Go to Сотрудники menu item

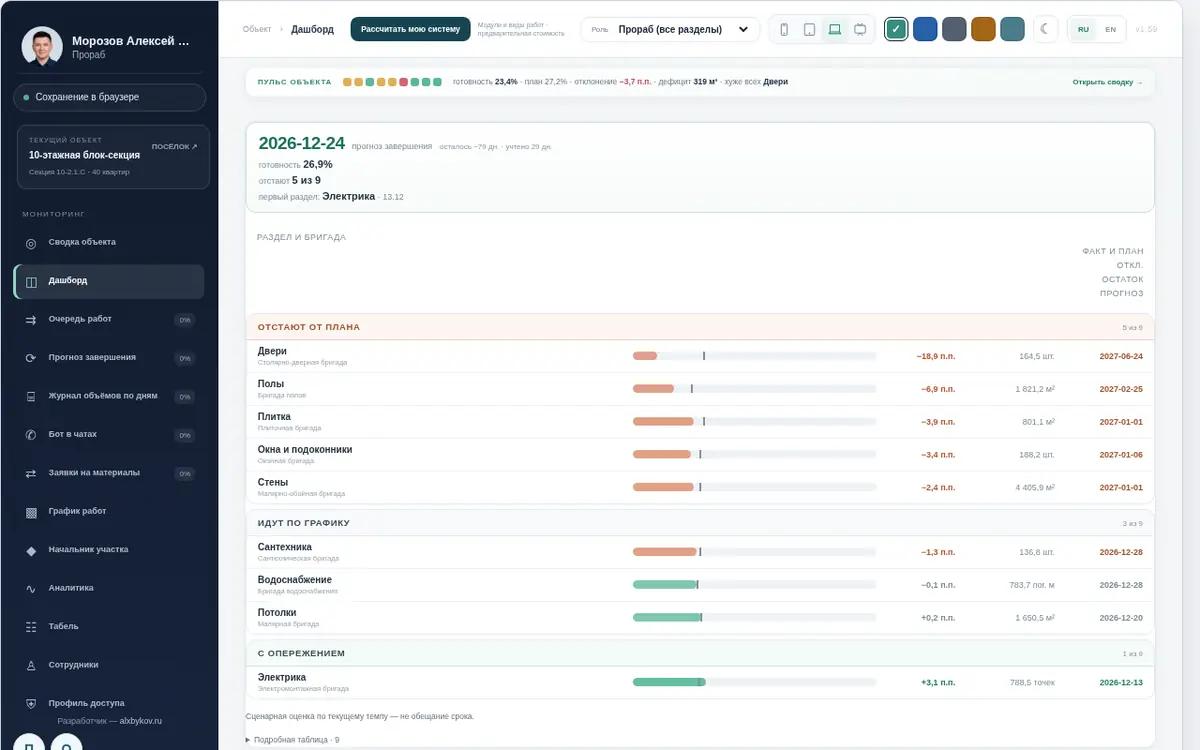[109, 665]
